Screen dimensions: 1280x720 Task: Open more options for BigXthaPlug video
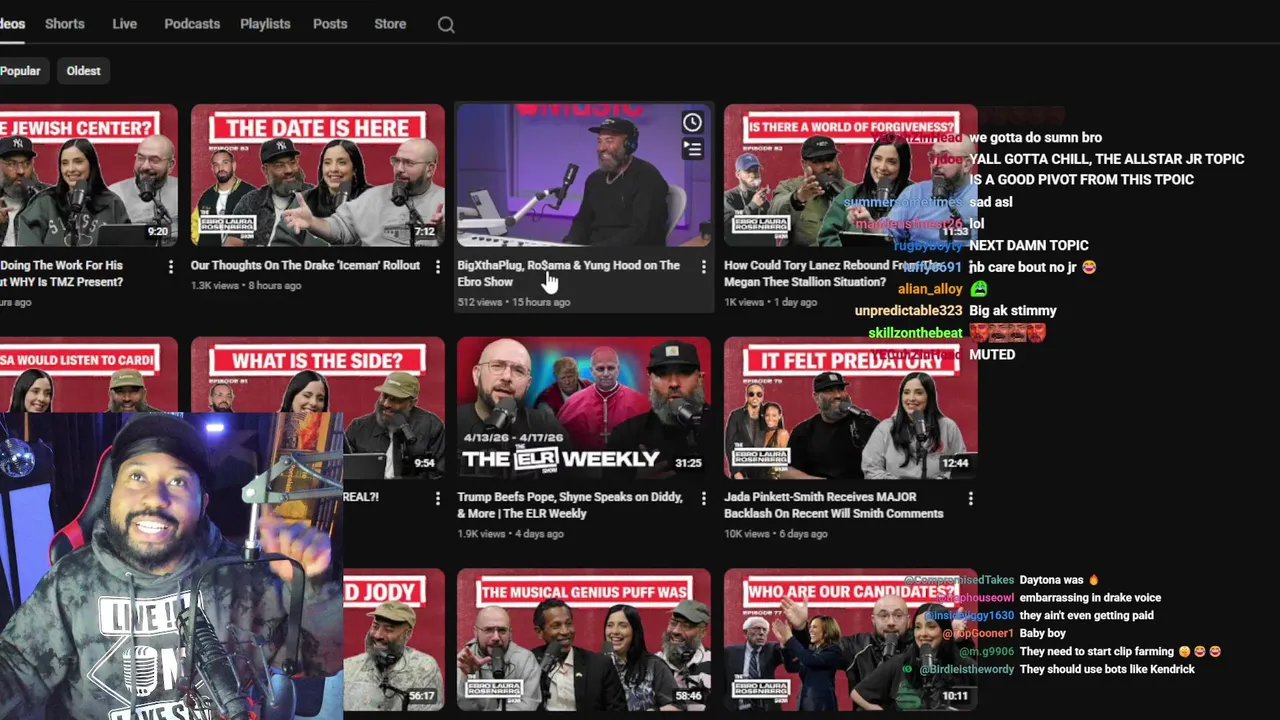click(704, 267)
